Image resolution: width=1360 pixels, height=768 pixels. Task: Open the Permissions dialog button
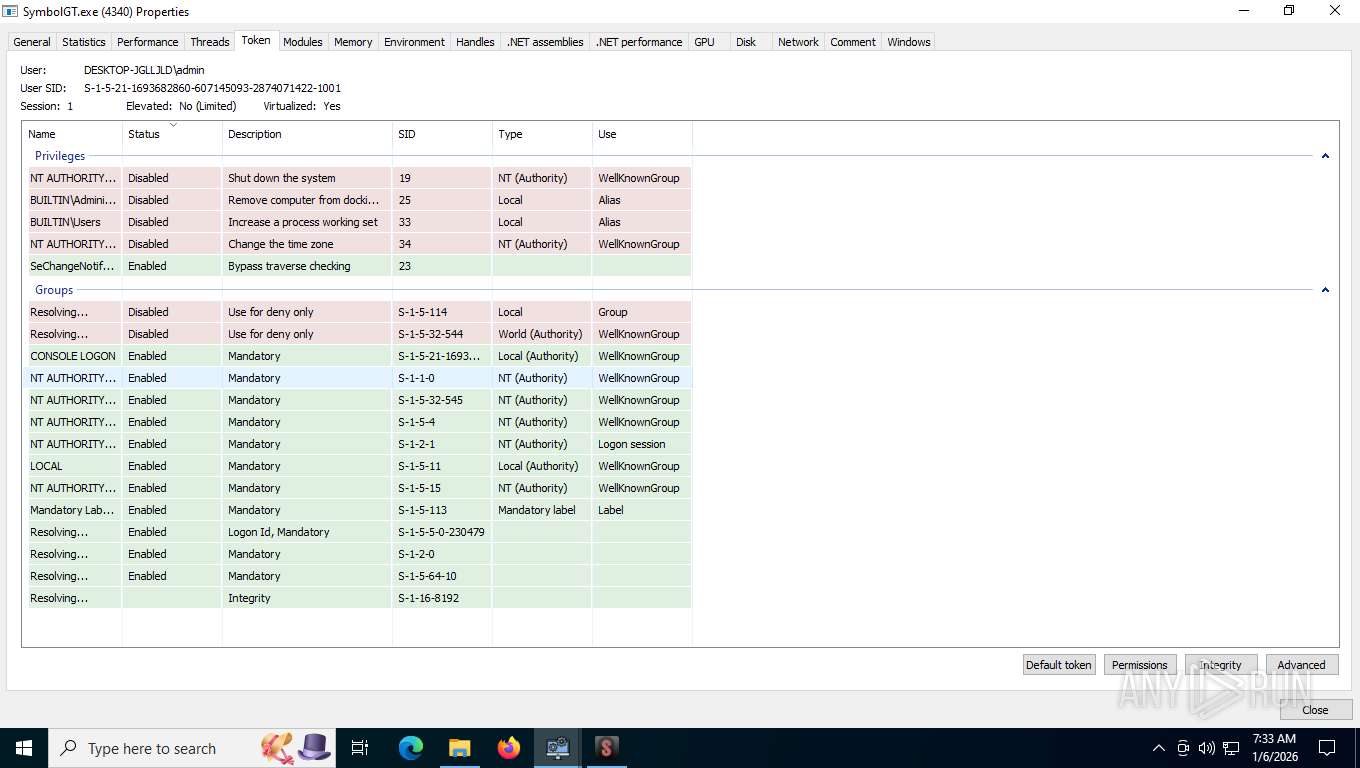1140,665
